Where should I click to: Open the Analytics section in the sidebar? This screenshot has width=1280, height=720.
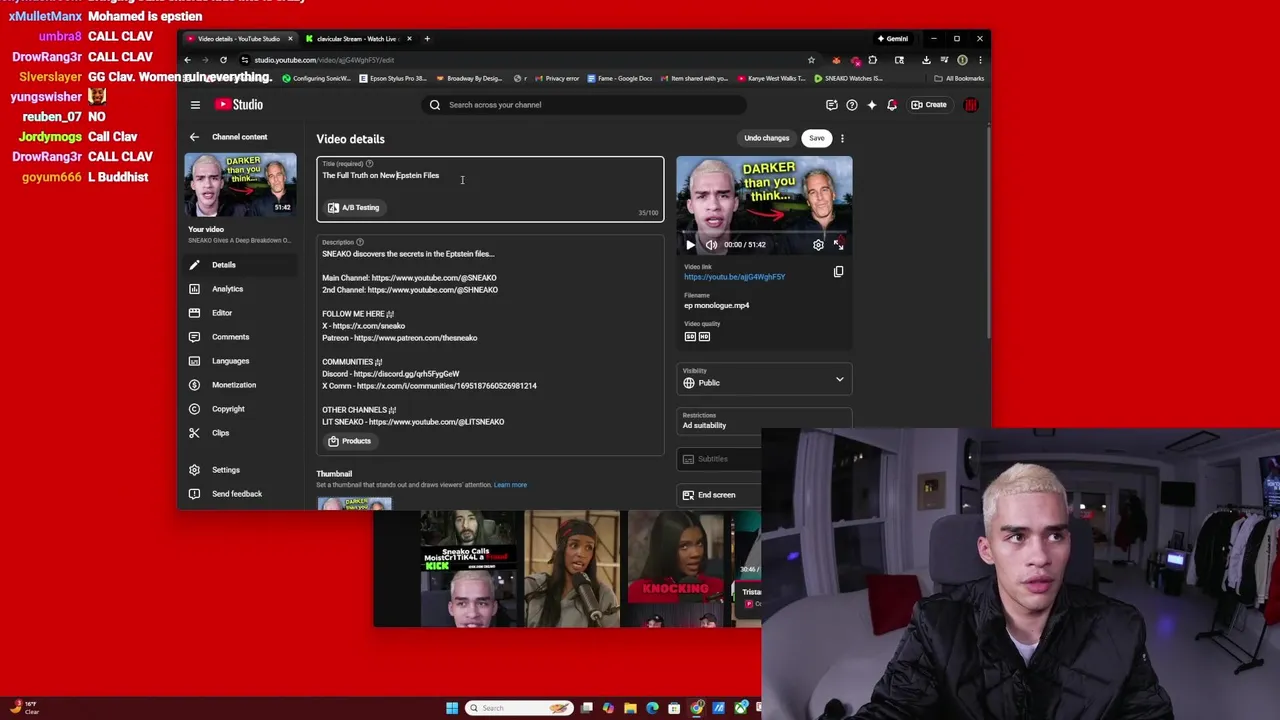[x=240, y=289]
